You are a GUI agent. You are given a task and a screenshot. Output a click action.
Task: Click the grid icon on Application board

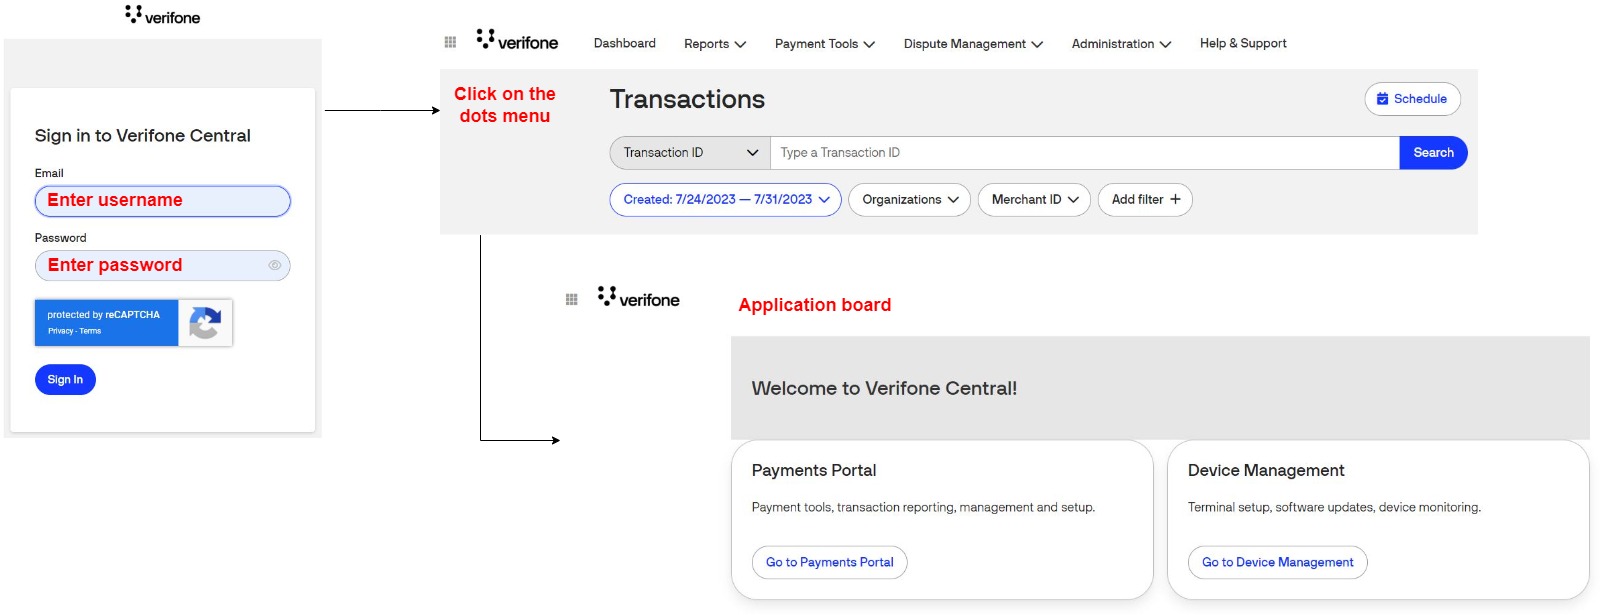(x=572, y=299)
